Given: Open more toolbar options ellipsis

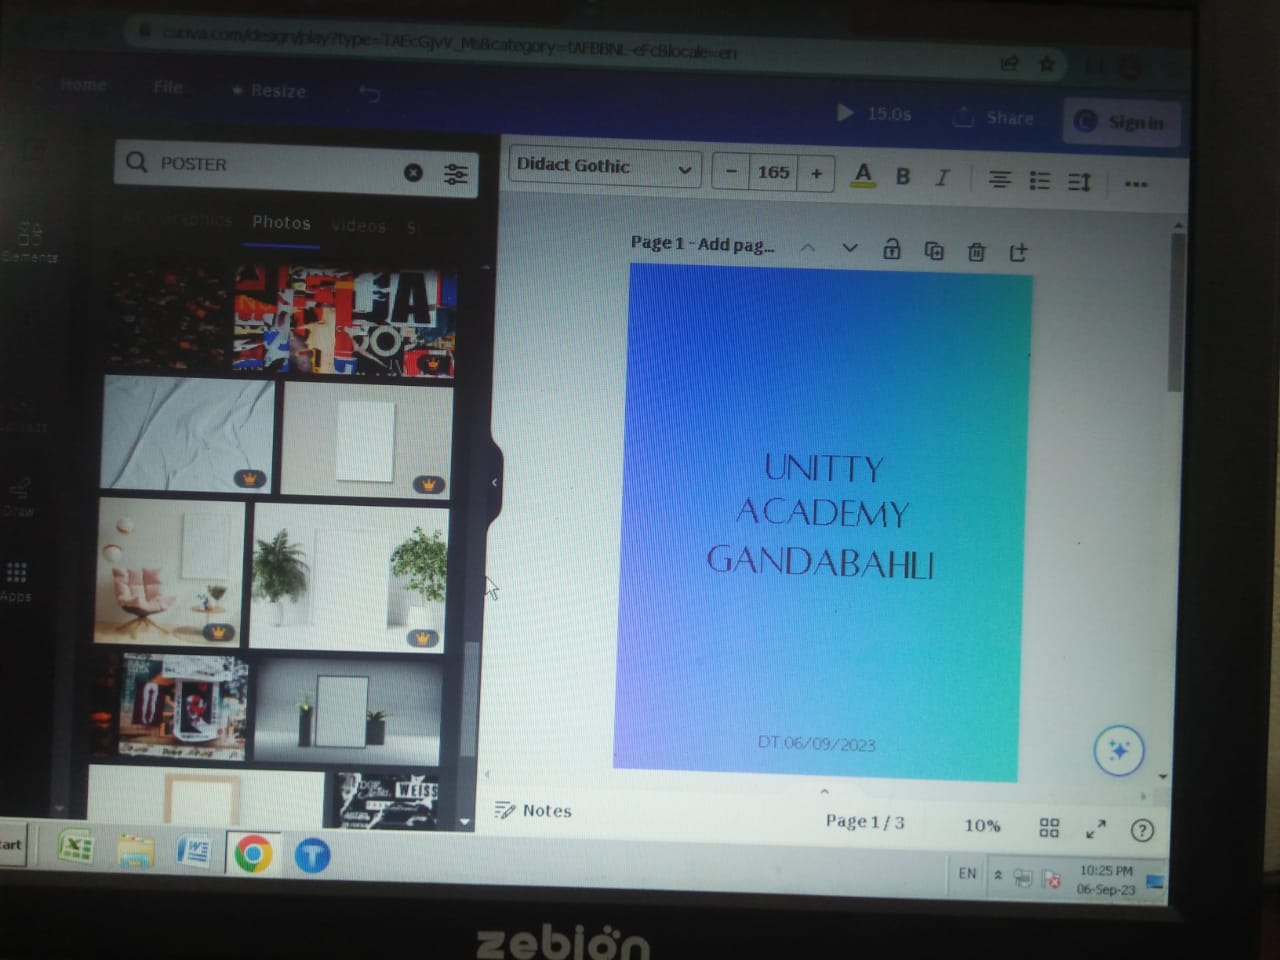Looking at the screenshot, I should coord(1136,184).
